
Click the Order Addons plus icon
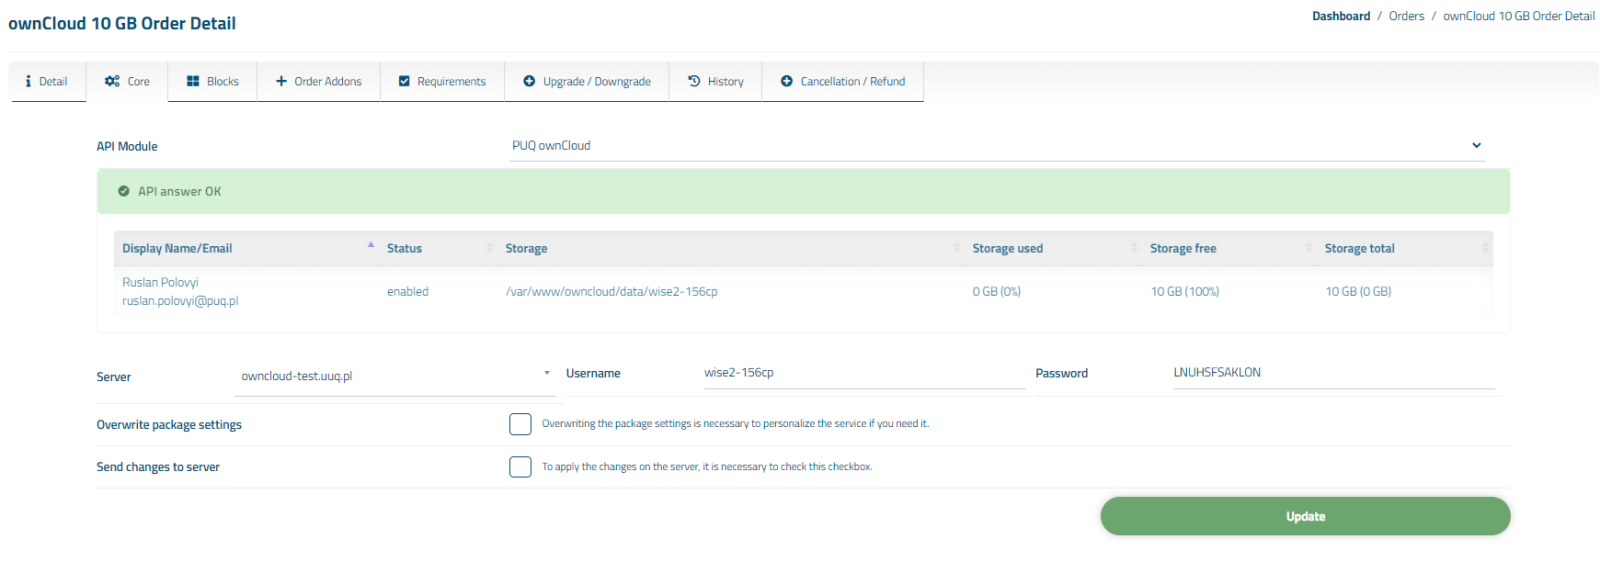[281, 82]
